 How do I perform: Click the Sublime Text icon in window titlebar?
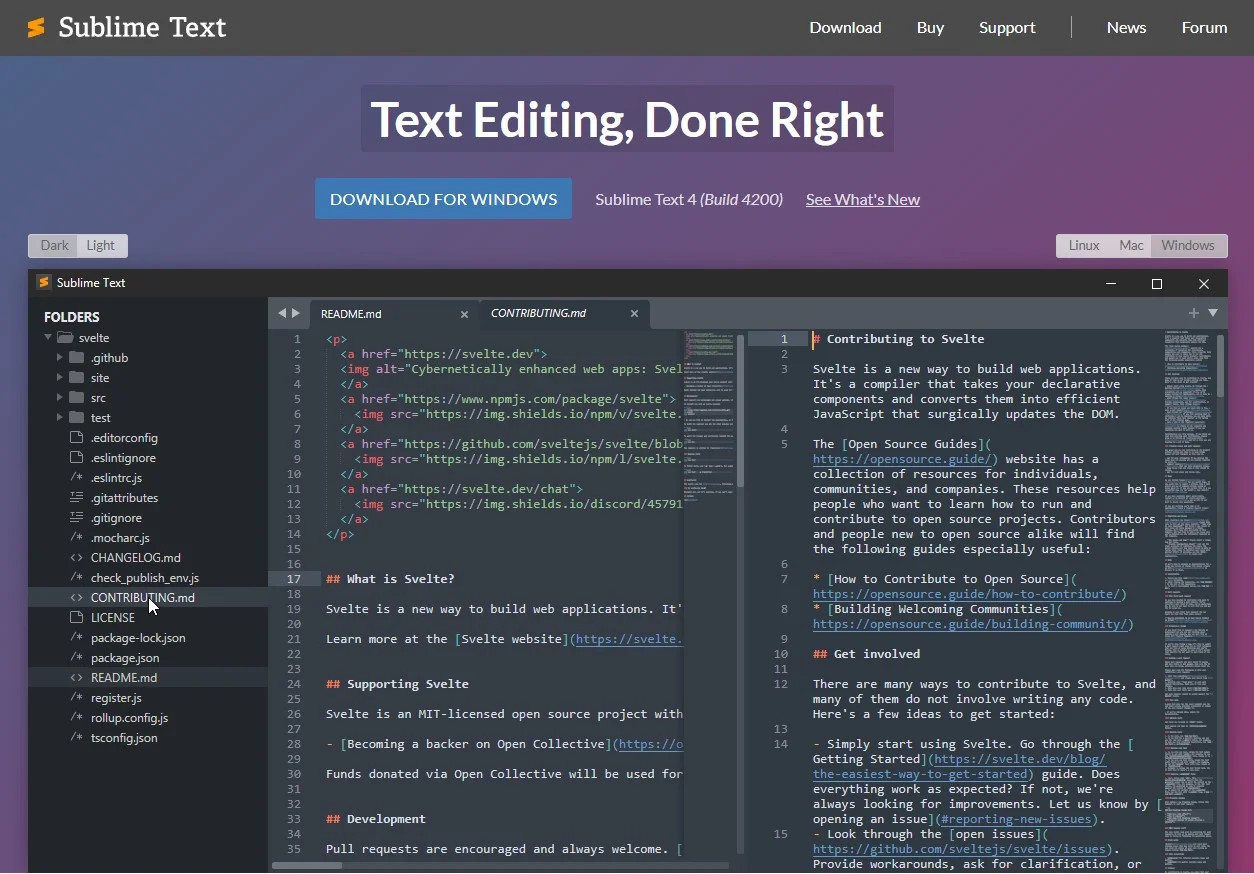[x=41, y=283]
